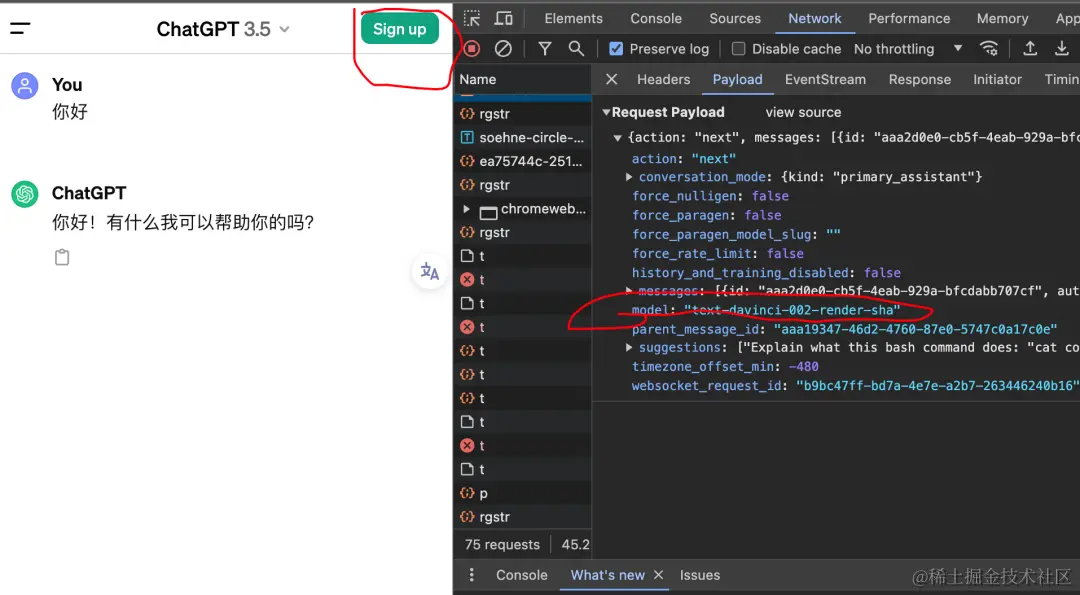
Task: Click the floating translate icon
Action: (x=430, y=271)
